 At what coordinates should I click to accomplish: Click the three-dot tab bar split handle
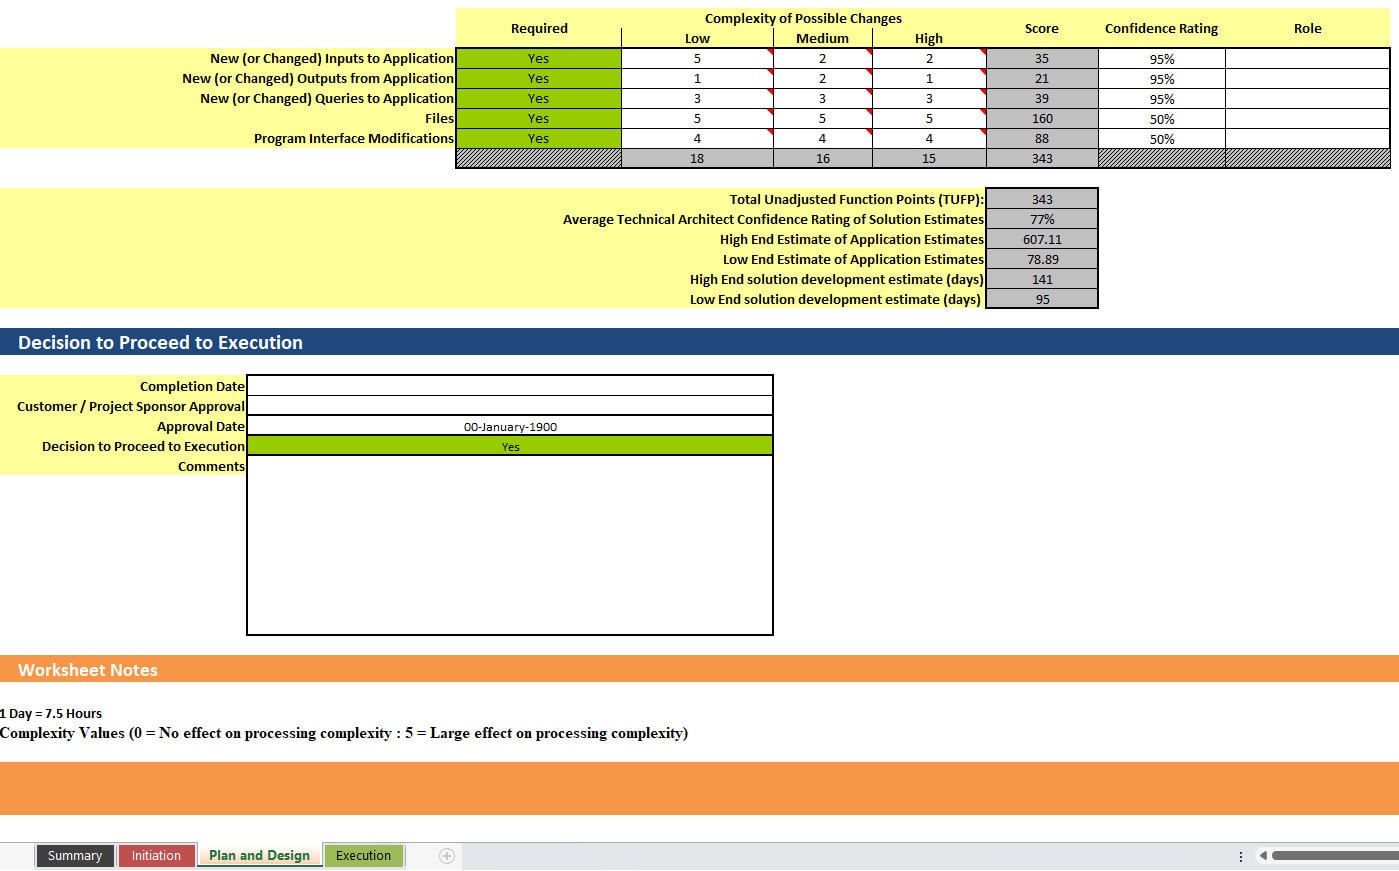pos(1241,857)
